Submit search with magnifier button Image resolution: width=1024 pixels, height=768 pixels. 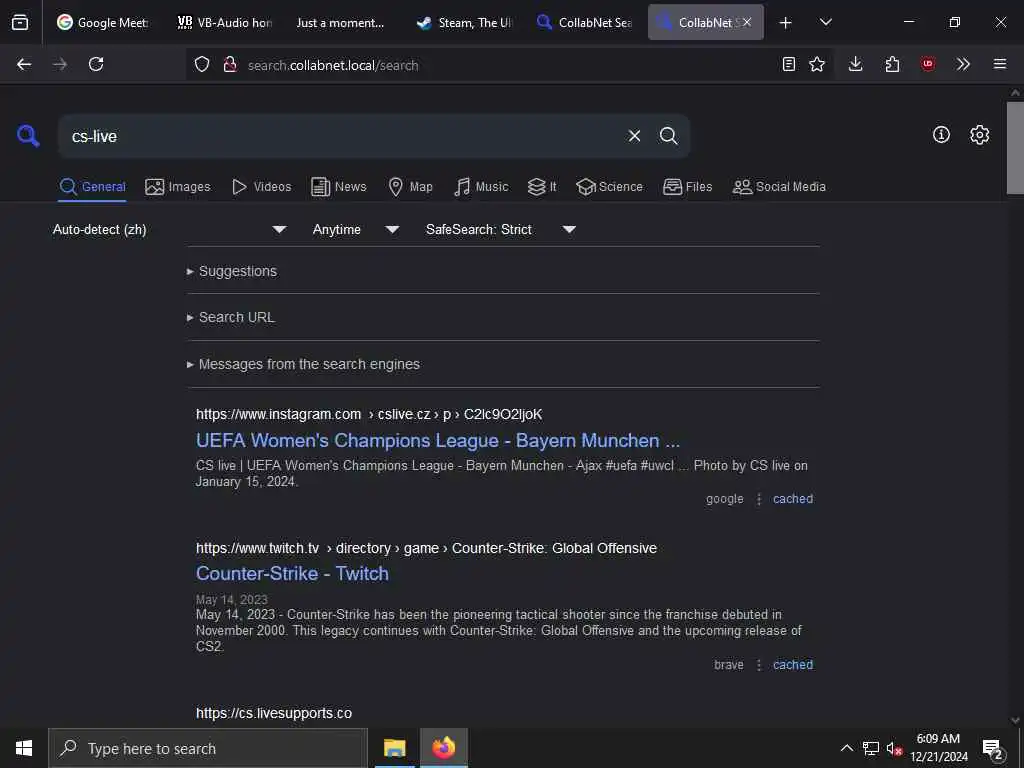[669, 136]
